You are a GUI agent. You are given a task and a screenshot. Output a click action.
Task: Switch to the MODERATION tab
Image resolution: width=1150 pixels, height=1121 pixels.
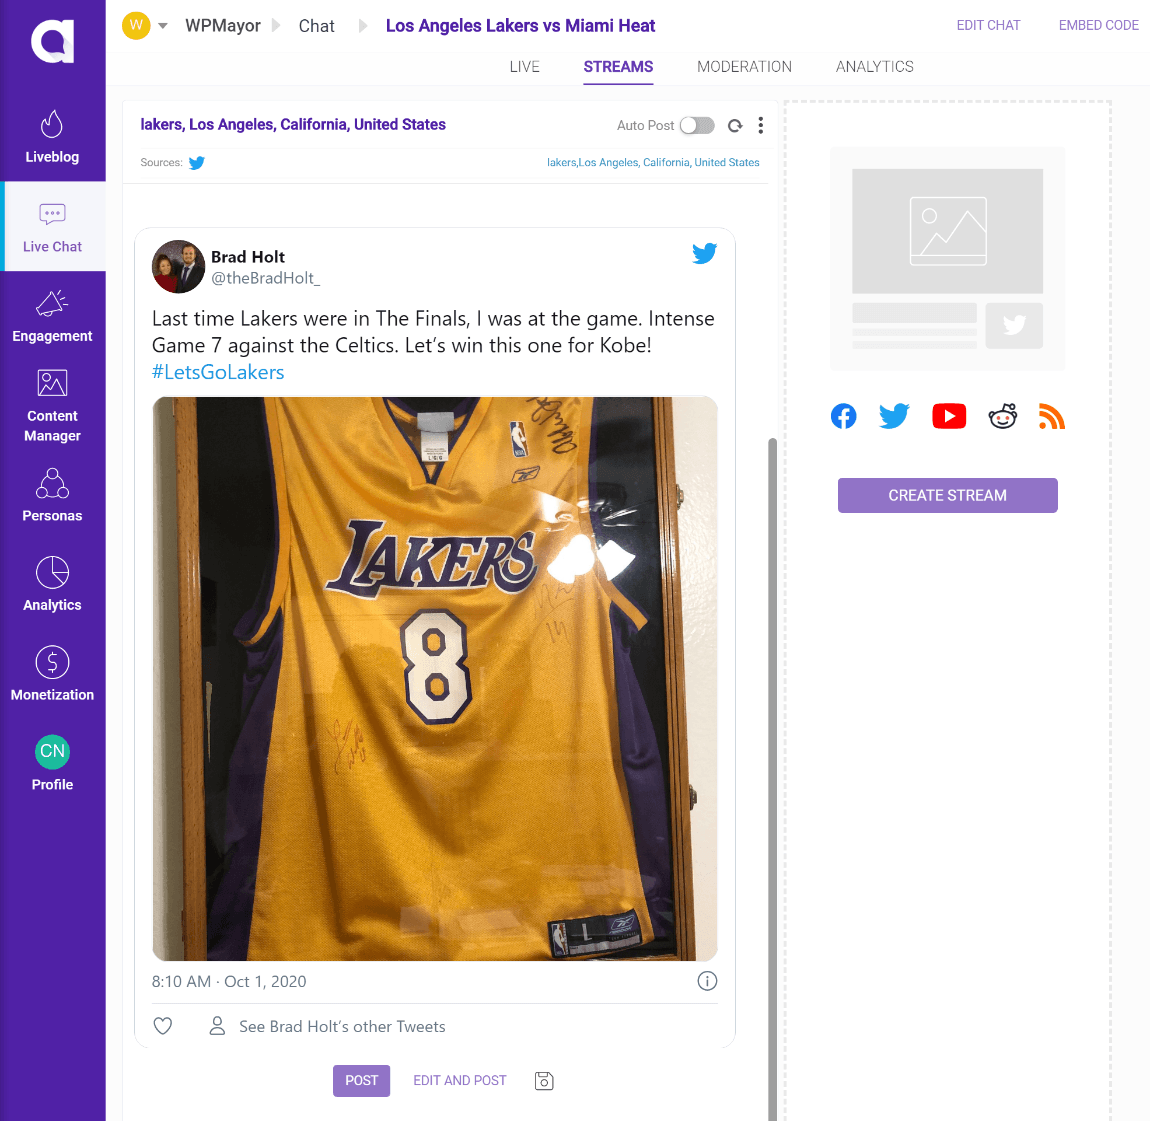point(744,67)
